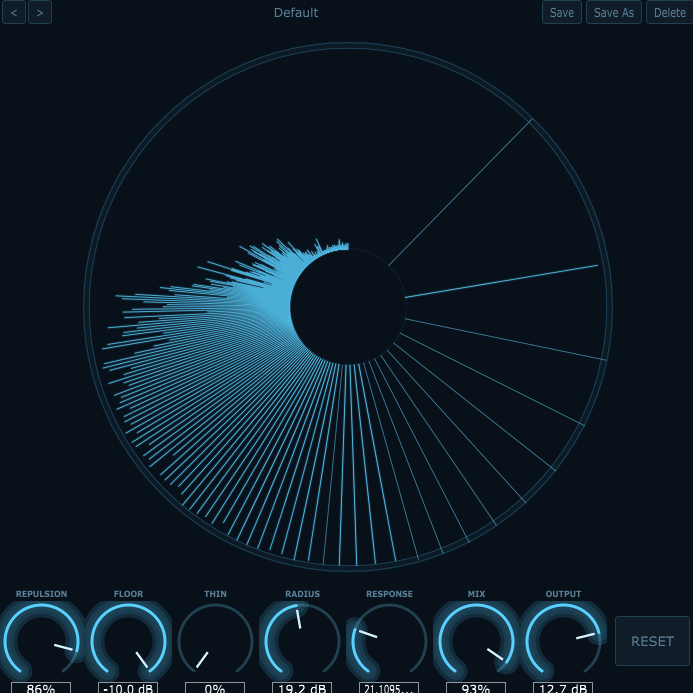Screen dimensions: 693x693
Task: Delete the current preset
Action: pos(670,12)
